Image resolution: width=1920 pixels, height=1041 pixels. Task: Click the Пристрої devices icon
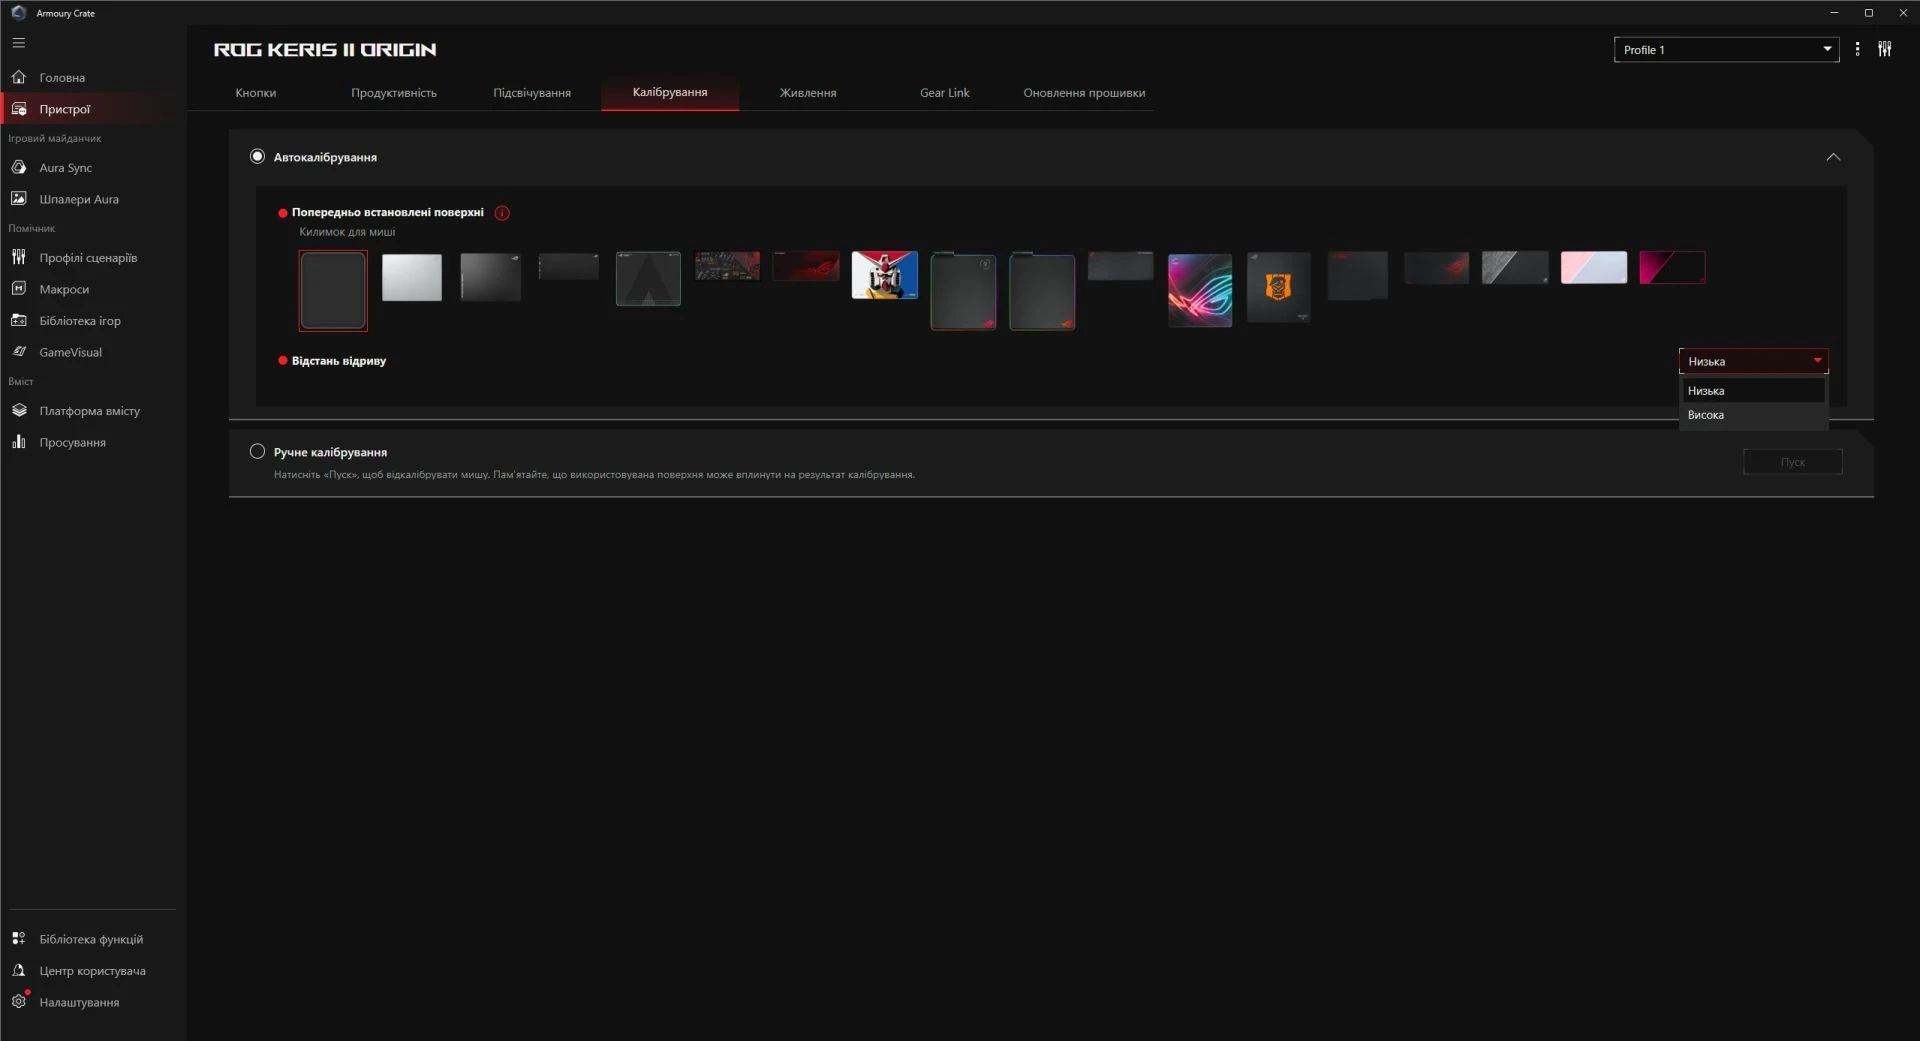pyautogui.click(x=19, y=109)
